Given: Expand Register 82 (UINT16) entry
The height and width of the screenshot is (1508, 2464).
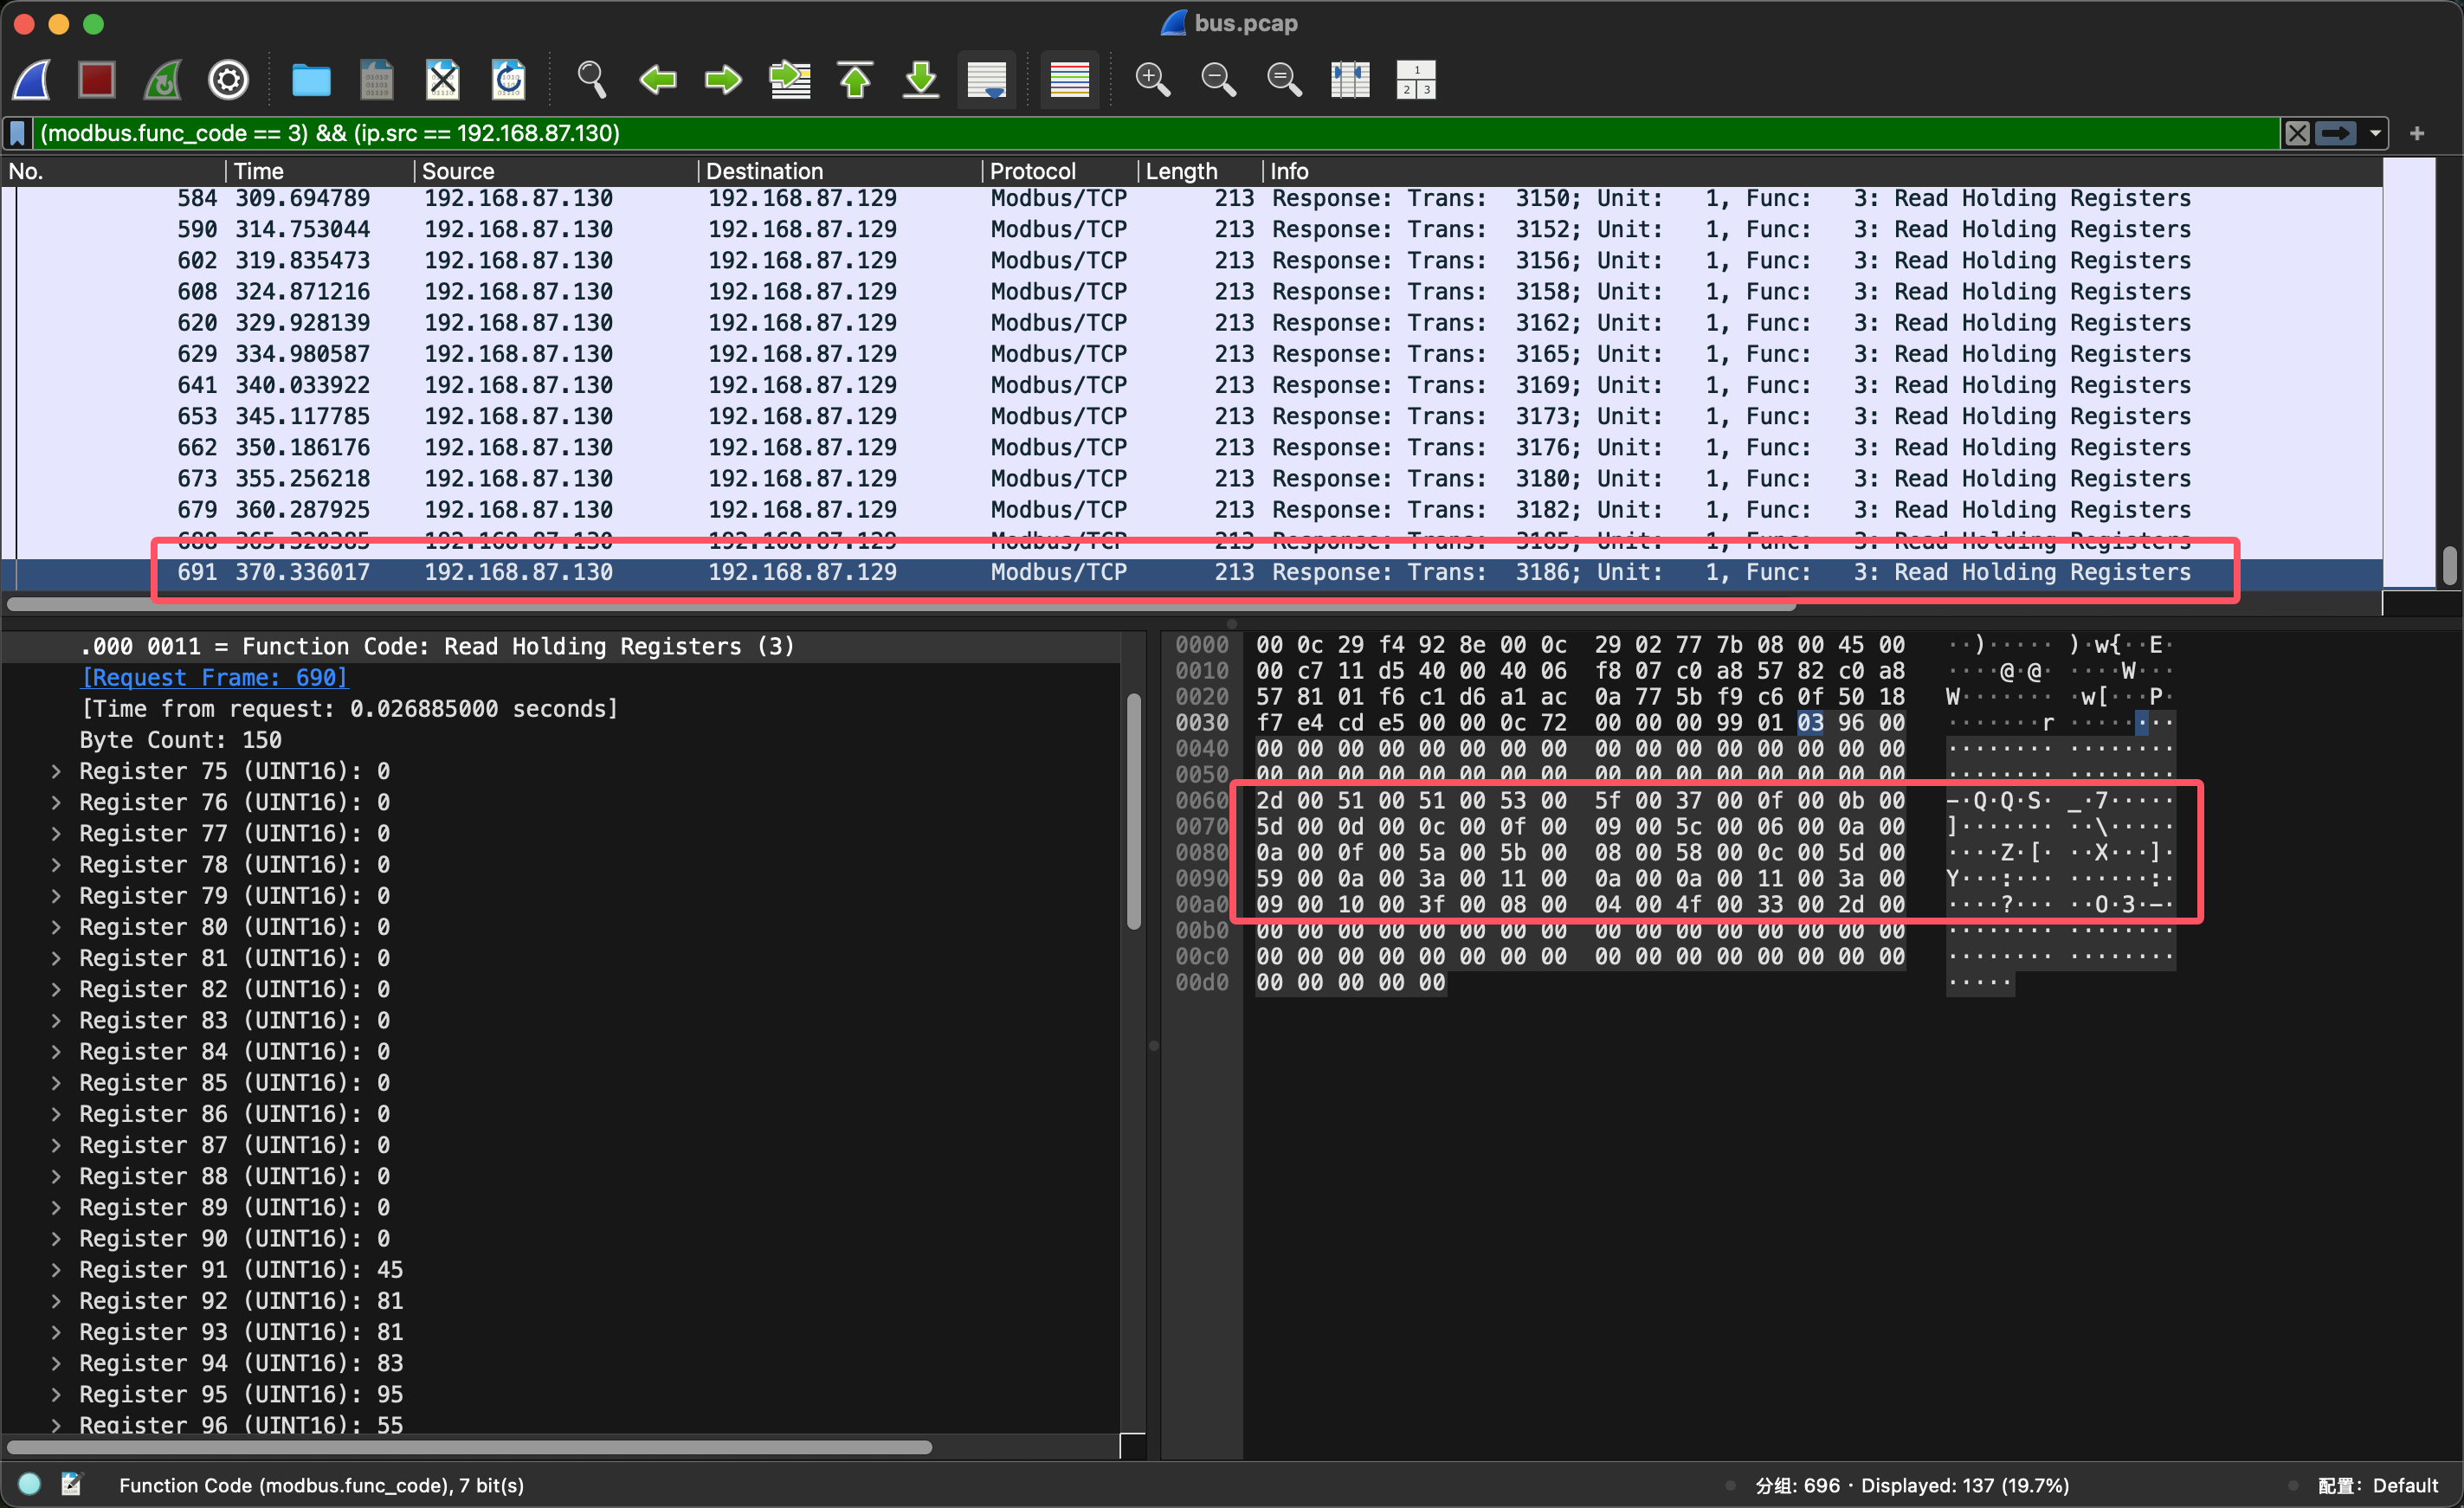Looking at the screenshot, I should (x=56, y=989).
